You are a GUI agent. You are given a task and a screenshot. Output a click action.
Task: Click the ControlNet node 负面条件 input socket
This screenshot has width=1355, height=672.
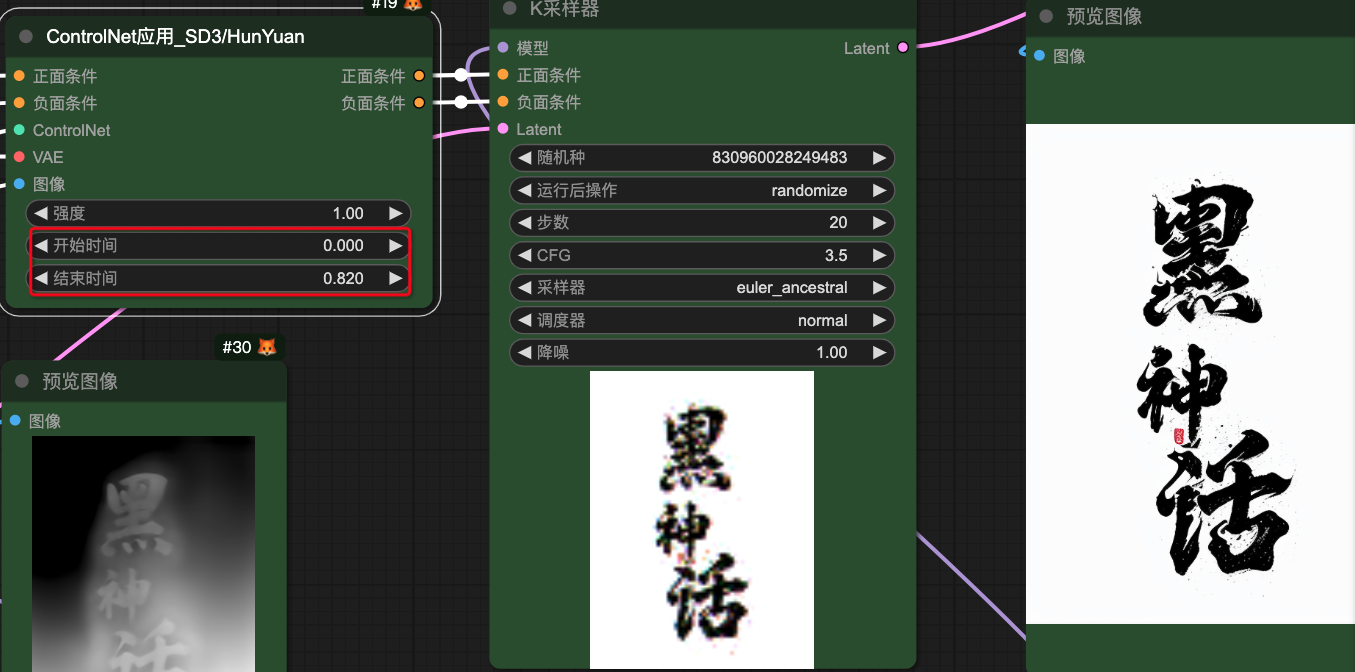tap(19, 103)
